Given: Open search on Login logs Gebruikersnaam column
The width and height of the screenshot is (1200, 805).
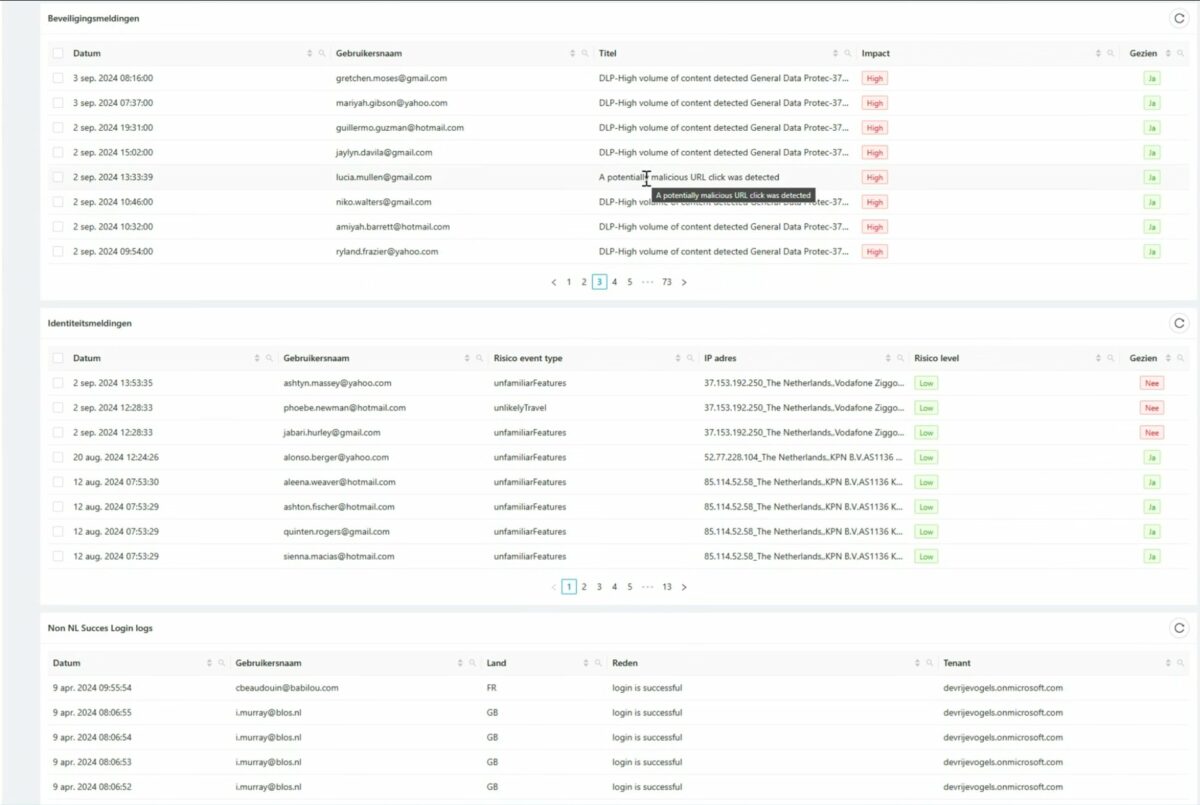Looking at the screenshot, I should 472,663.
